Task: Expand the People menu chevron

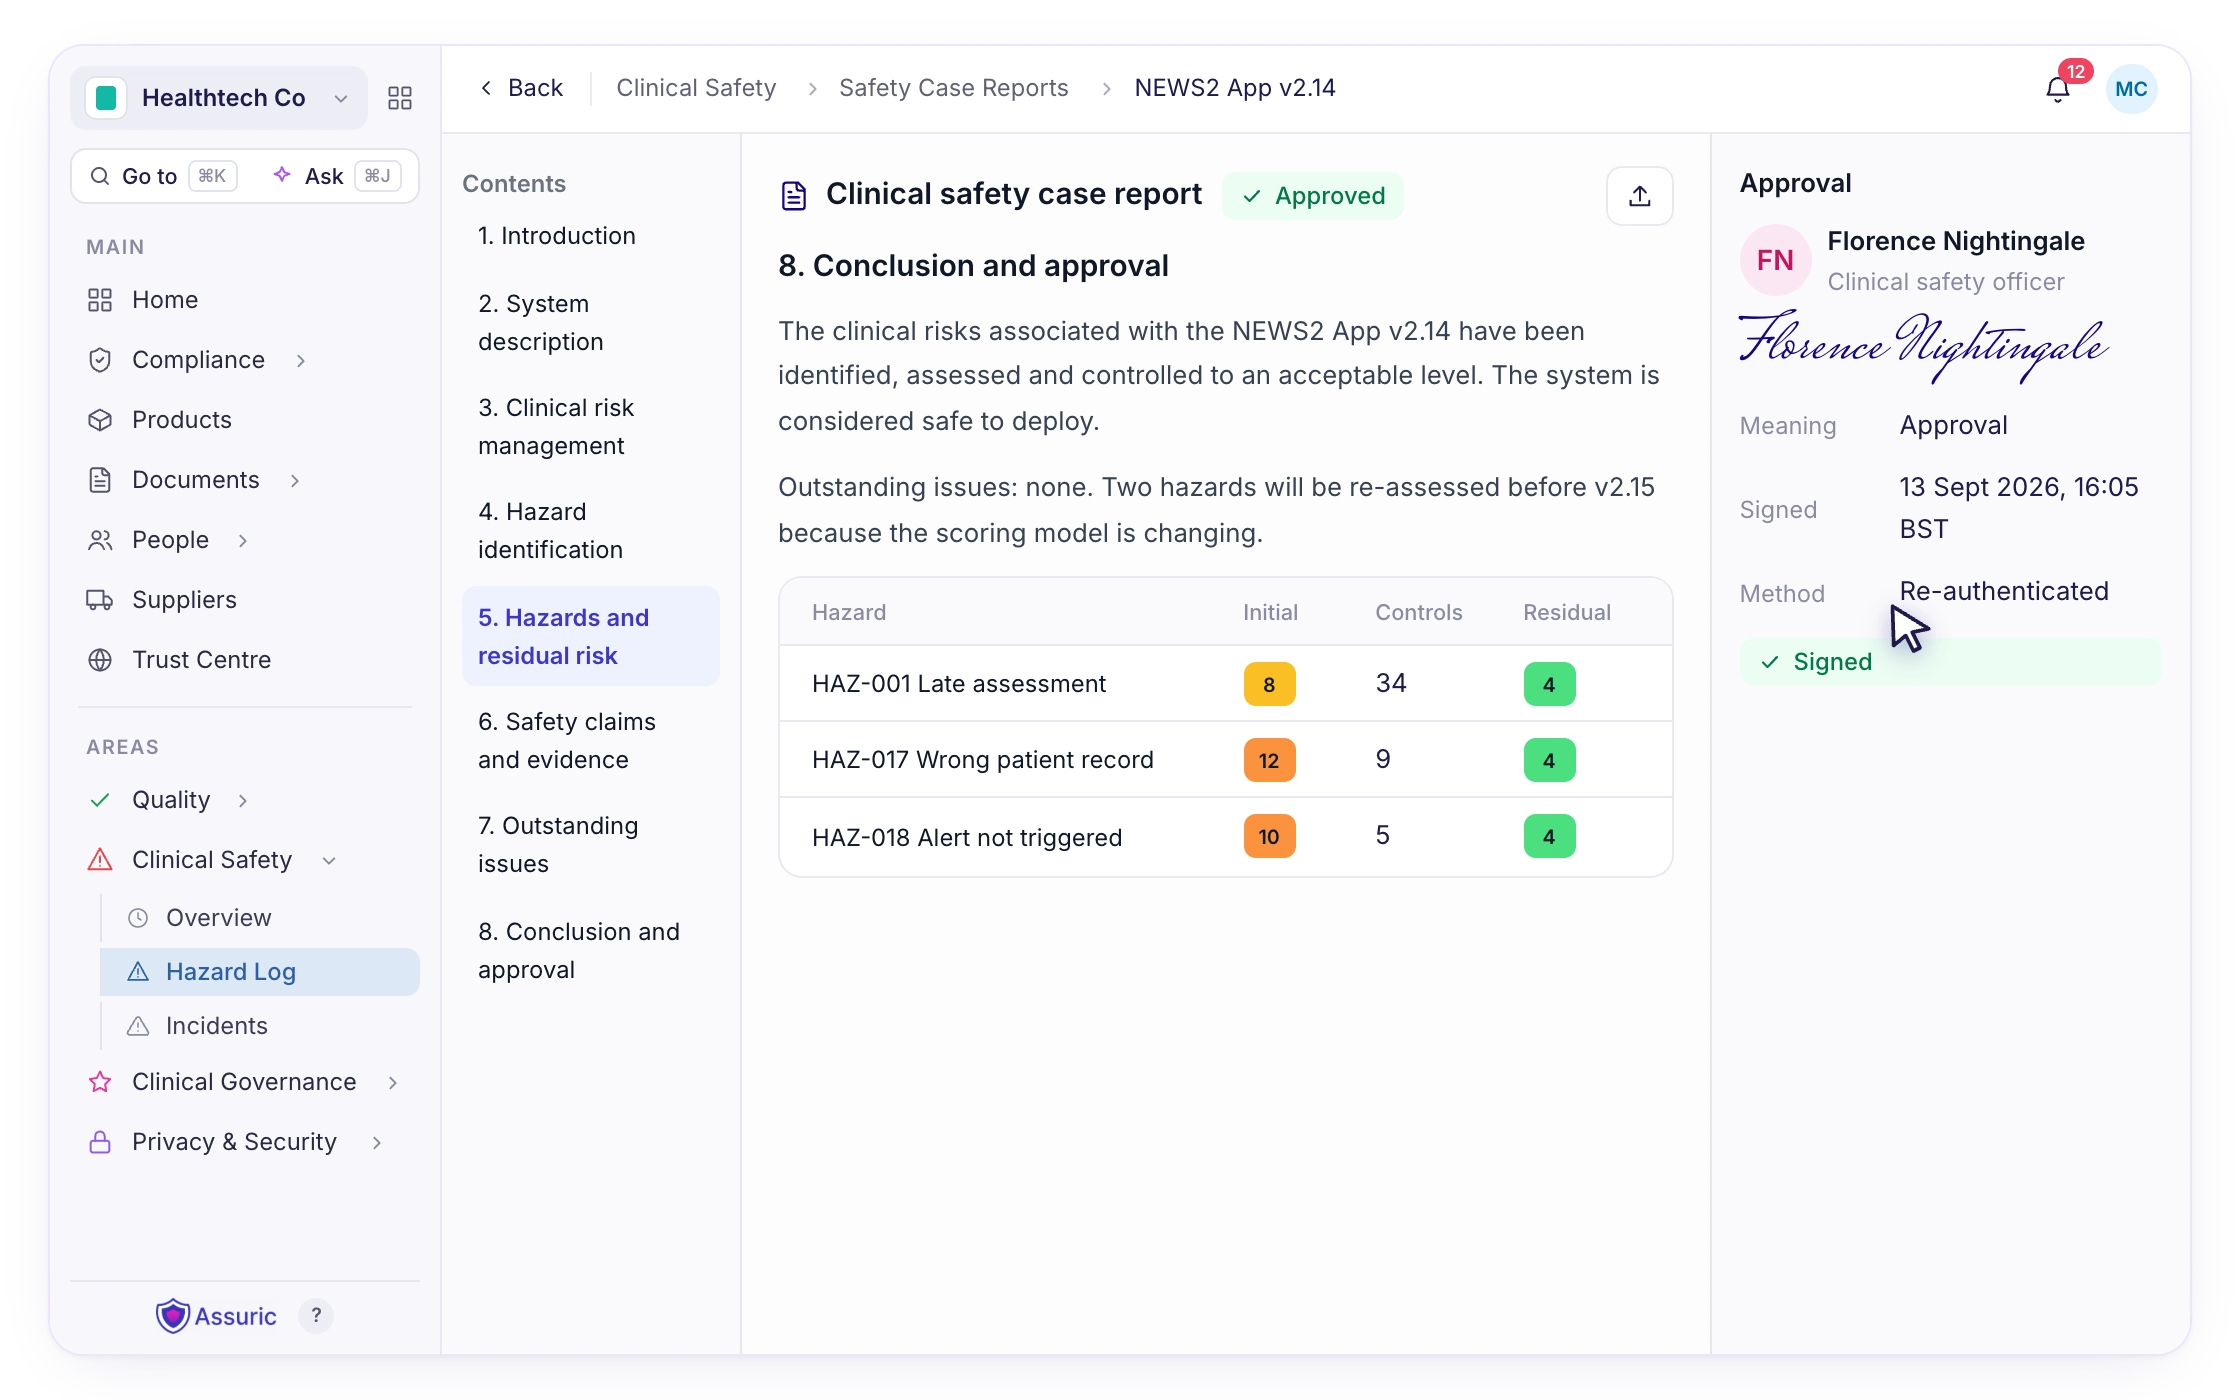Action: pos(243,541)
